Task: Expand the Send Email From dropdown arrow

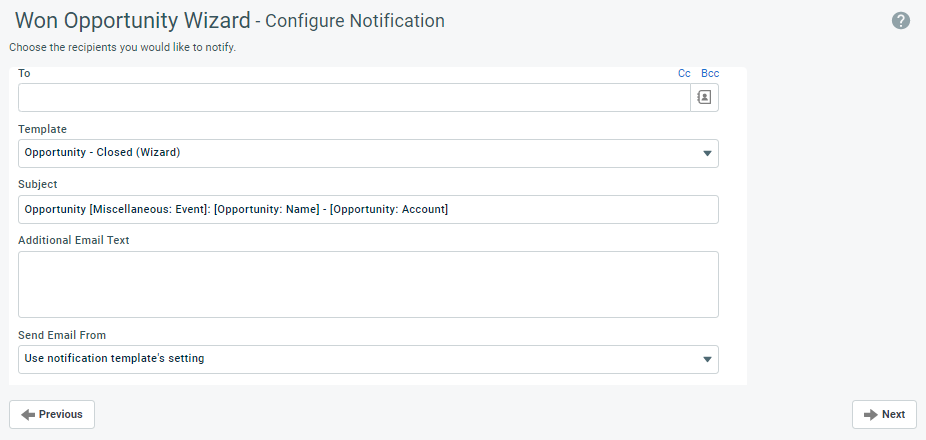Action: pos(707,359)
